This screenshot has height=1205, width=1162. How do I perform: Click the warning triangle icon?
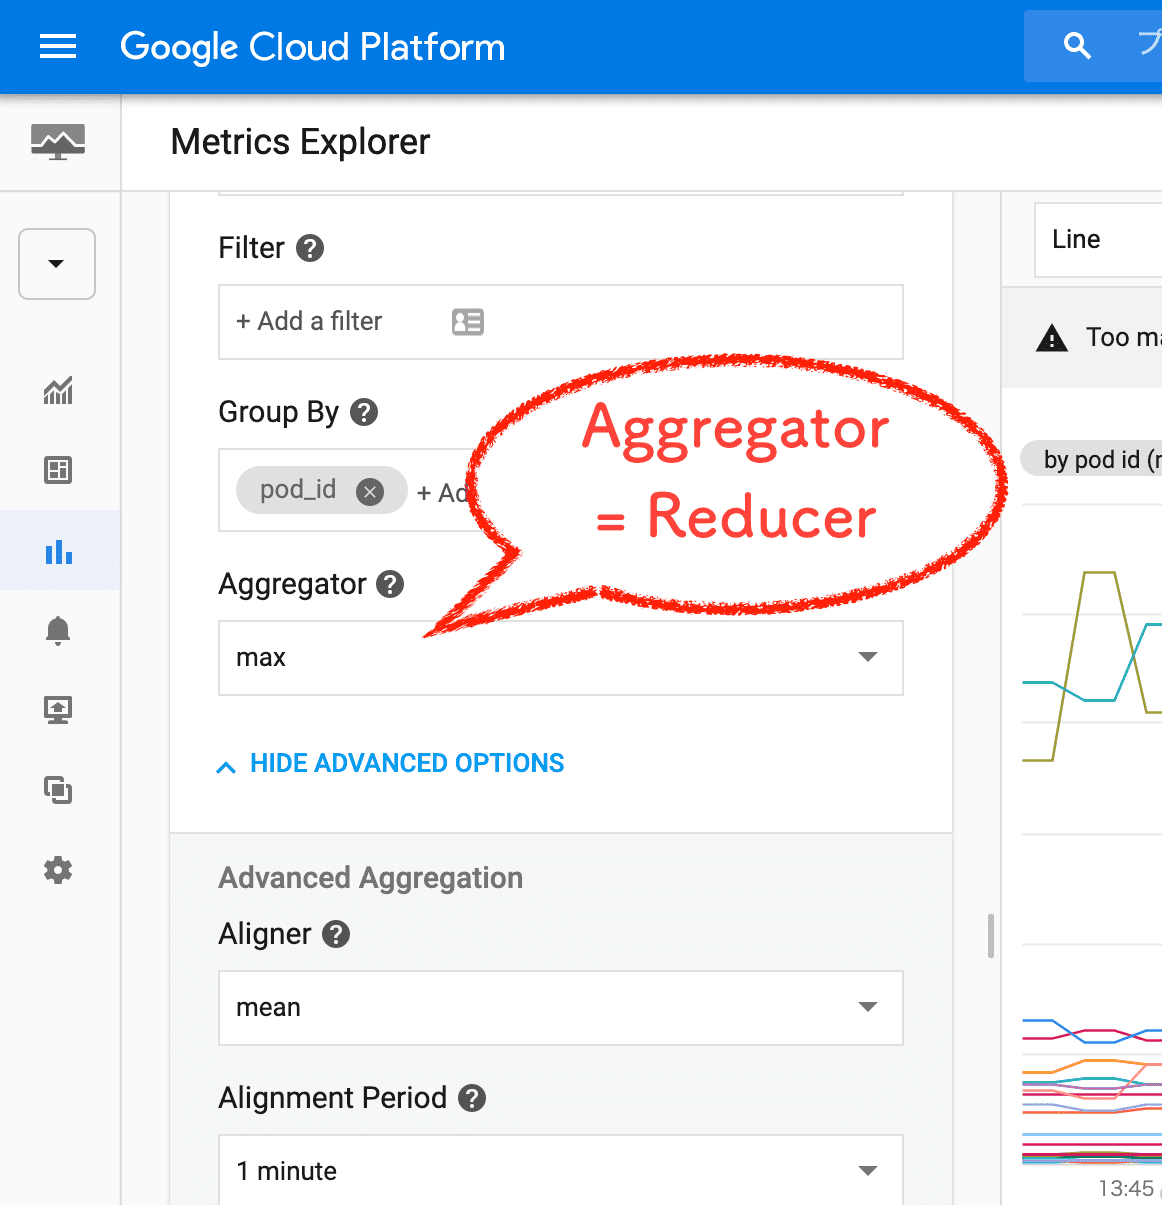click(1052, 338)
